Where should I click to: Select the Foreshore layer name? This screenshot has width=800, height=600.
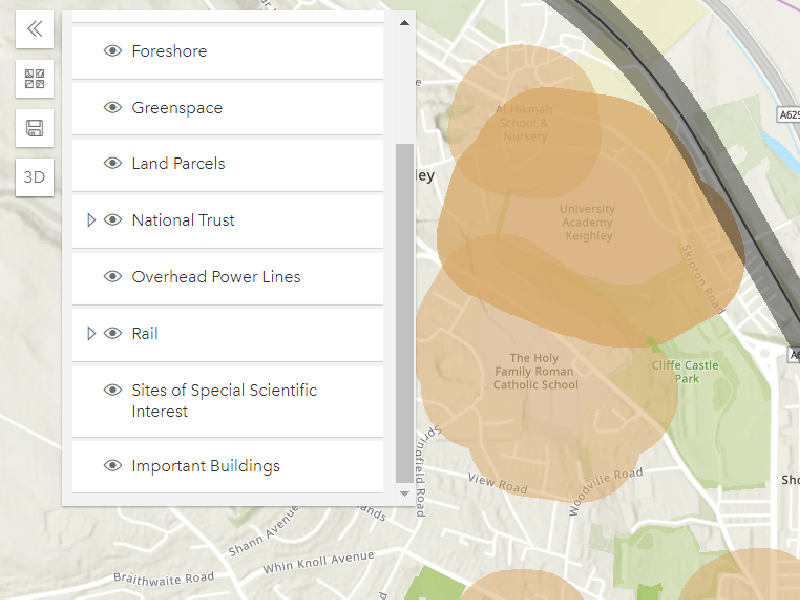click(x=169, y=51)
